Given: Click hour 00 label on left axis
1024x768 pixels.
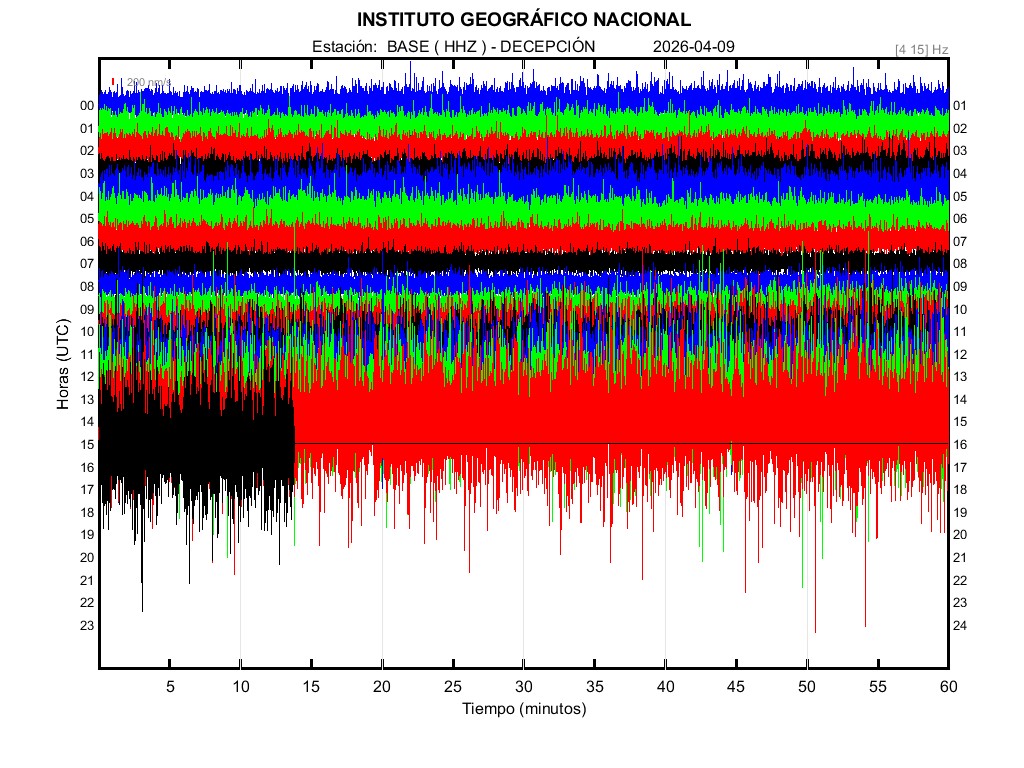Looking at the screenshot, I should (87, 106).
